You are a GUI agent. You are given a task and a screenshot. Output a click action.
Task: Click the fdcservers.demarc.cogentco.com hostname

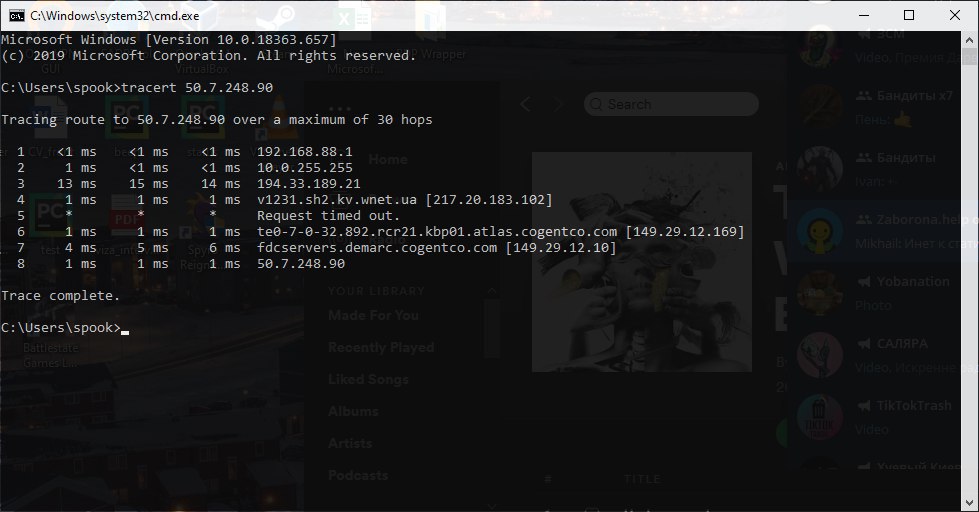[x=377, y=248]
